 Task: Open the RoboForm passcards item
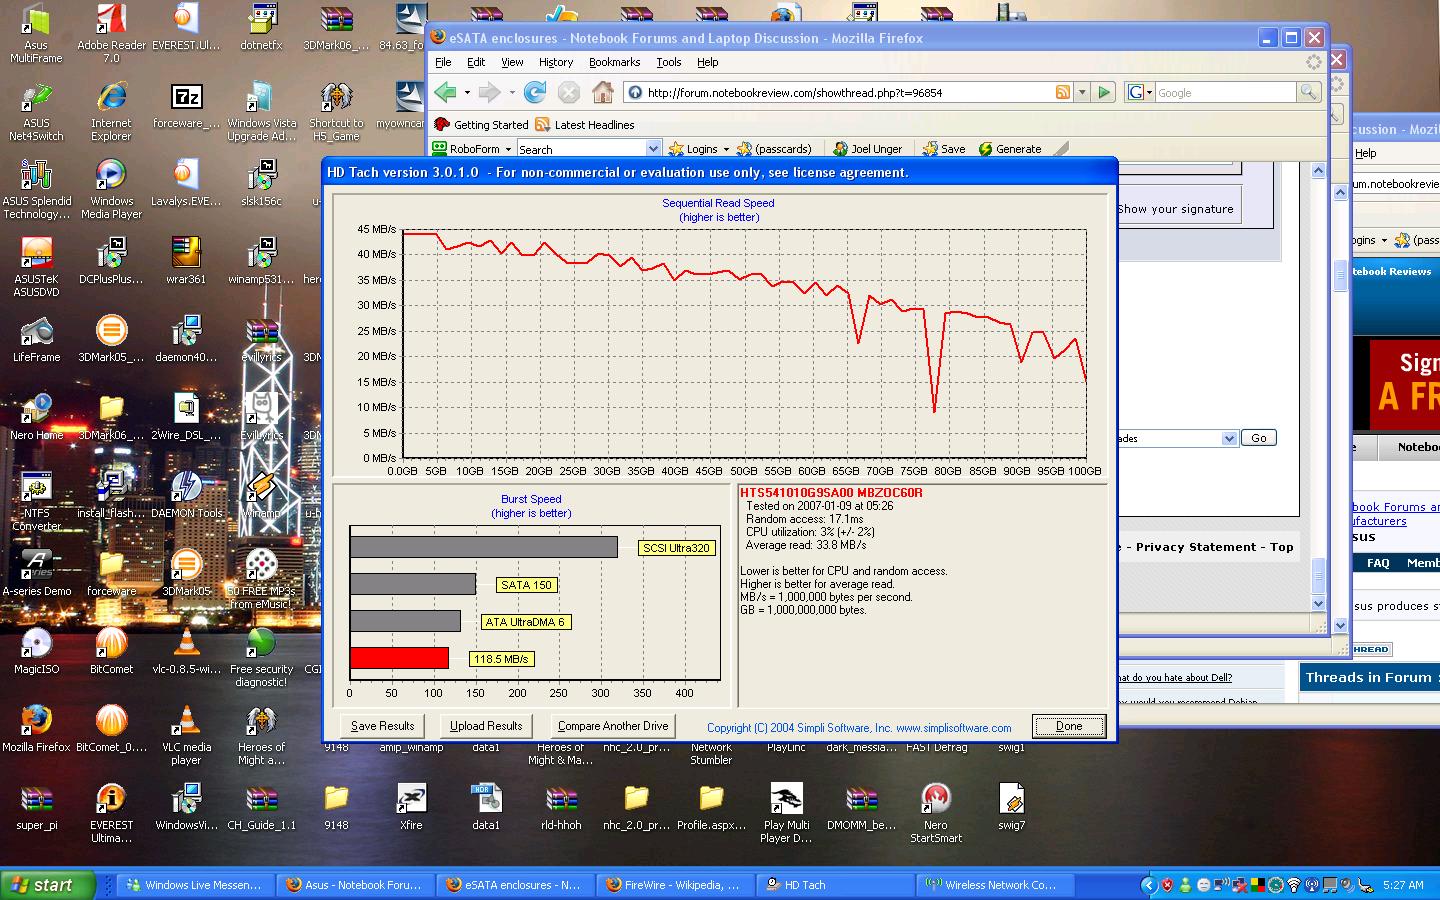coord(774,149)
